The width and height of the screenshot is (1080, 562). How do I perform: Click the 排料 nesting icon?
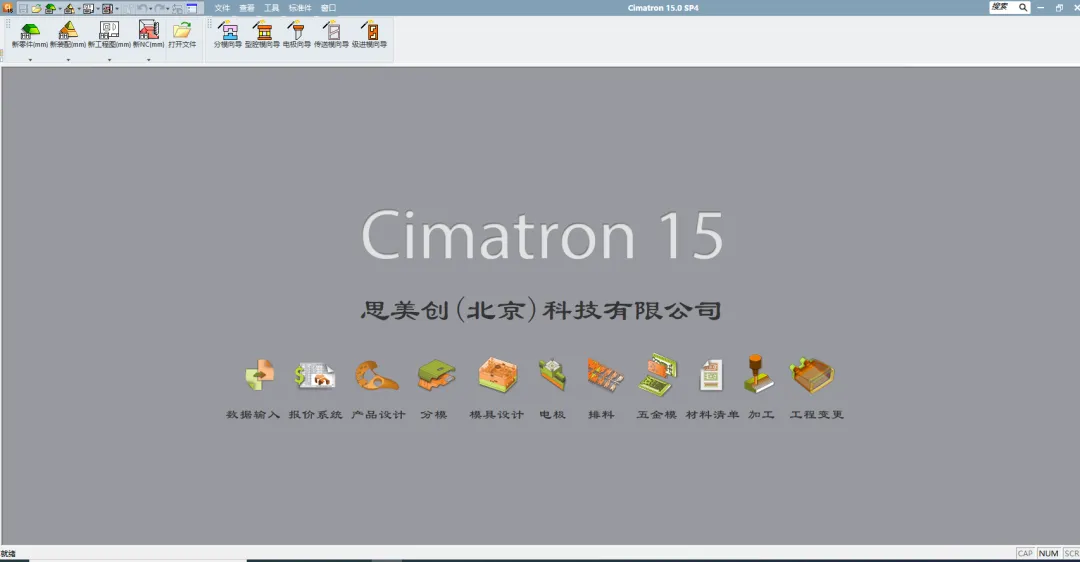click(x=605, y=376)
